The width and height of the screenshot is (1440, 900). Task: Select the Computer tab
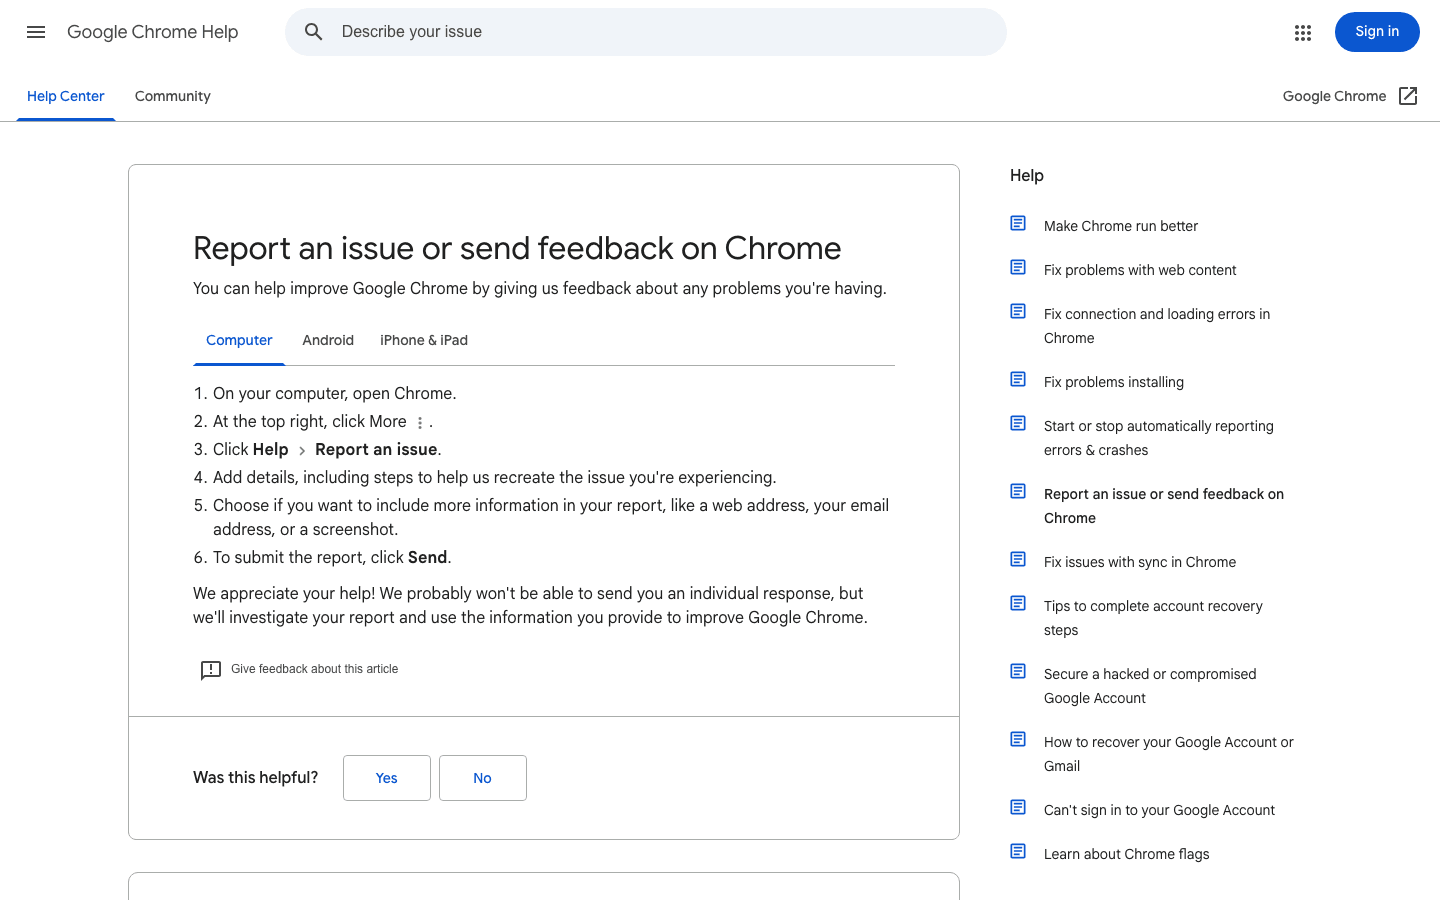(239, 340)
